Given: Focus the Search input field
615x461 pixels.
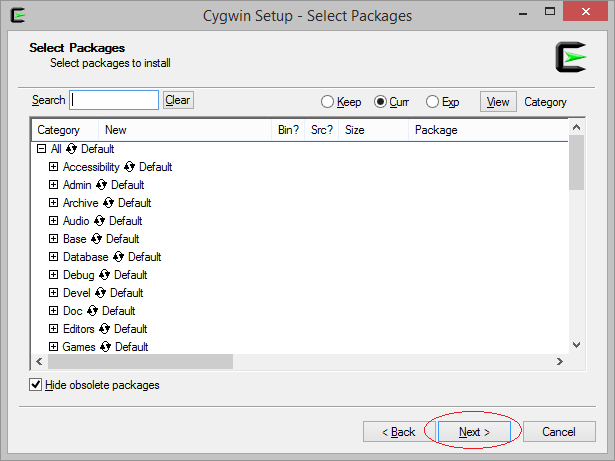Looking at the screenshot, I should pyautogui.click(x=114, y=100).
